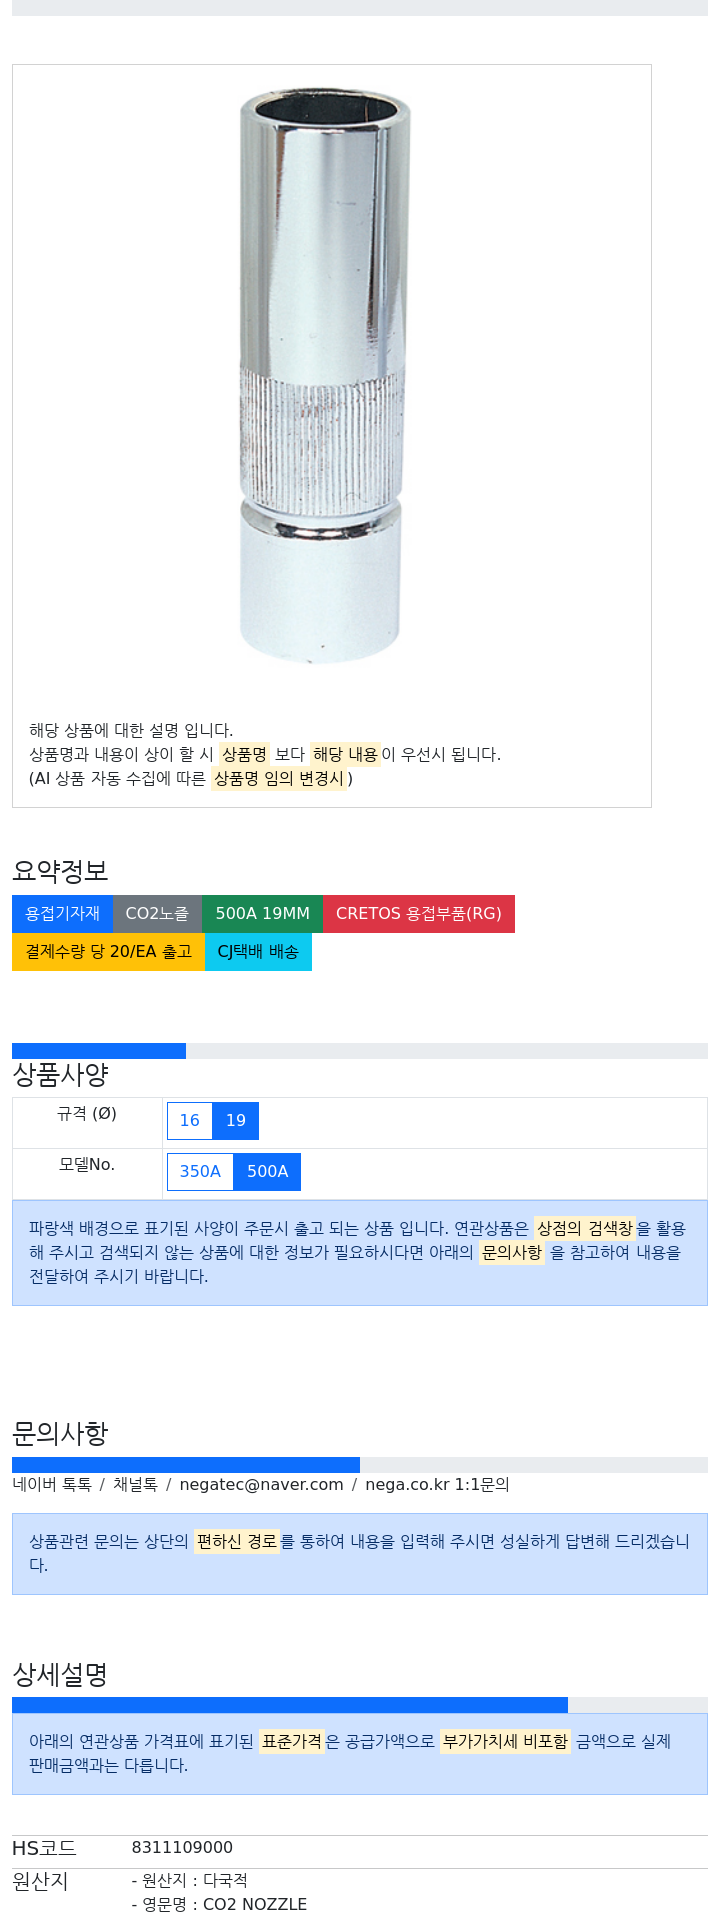The width and height of the screenshot is (720, 1917).
Task: Select model 350A option
Action: pyautogui.click(x=200, y=1172)
